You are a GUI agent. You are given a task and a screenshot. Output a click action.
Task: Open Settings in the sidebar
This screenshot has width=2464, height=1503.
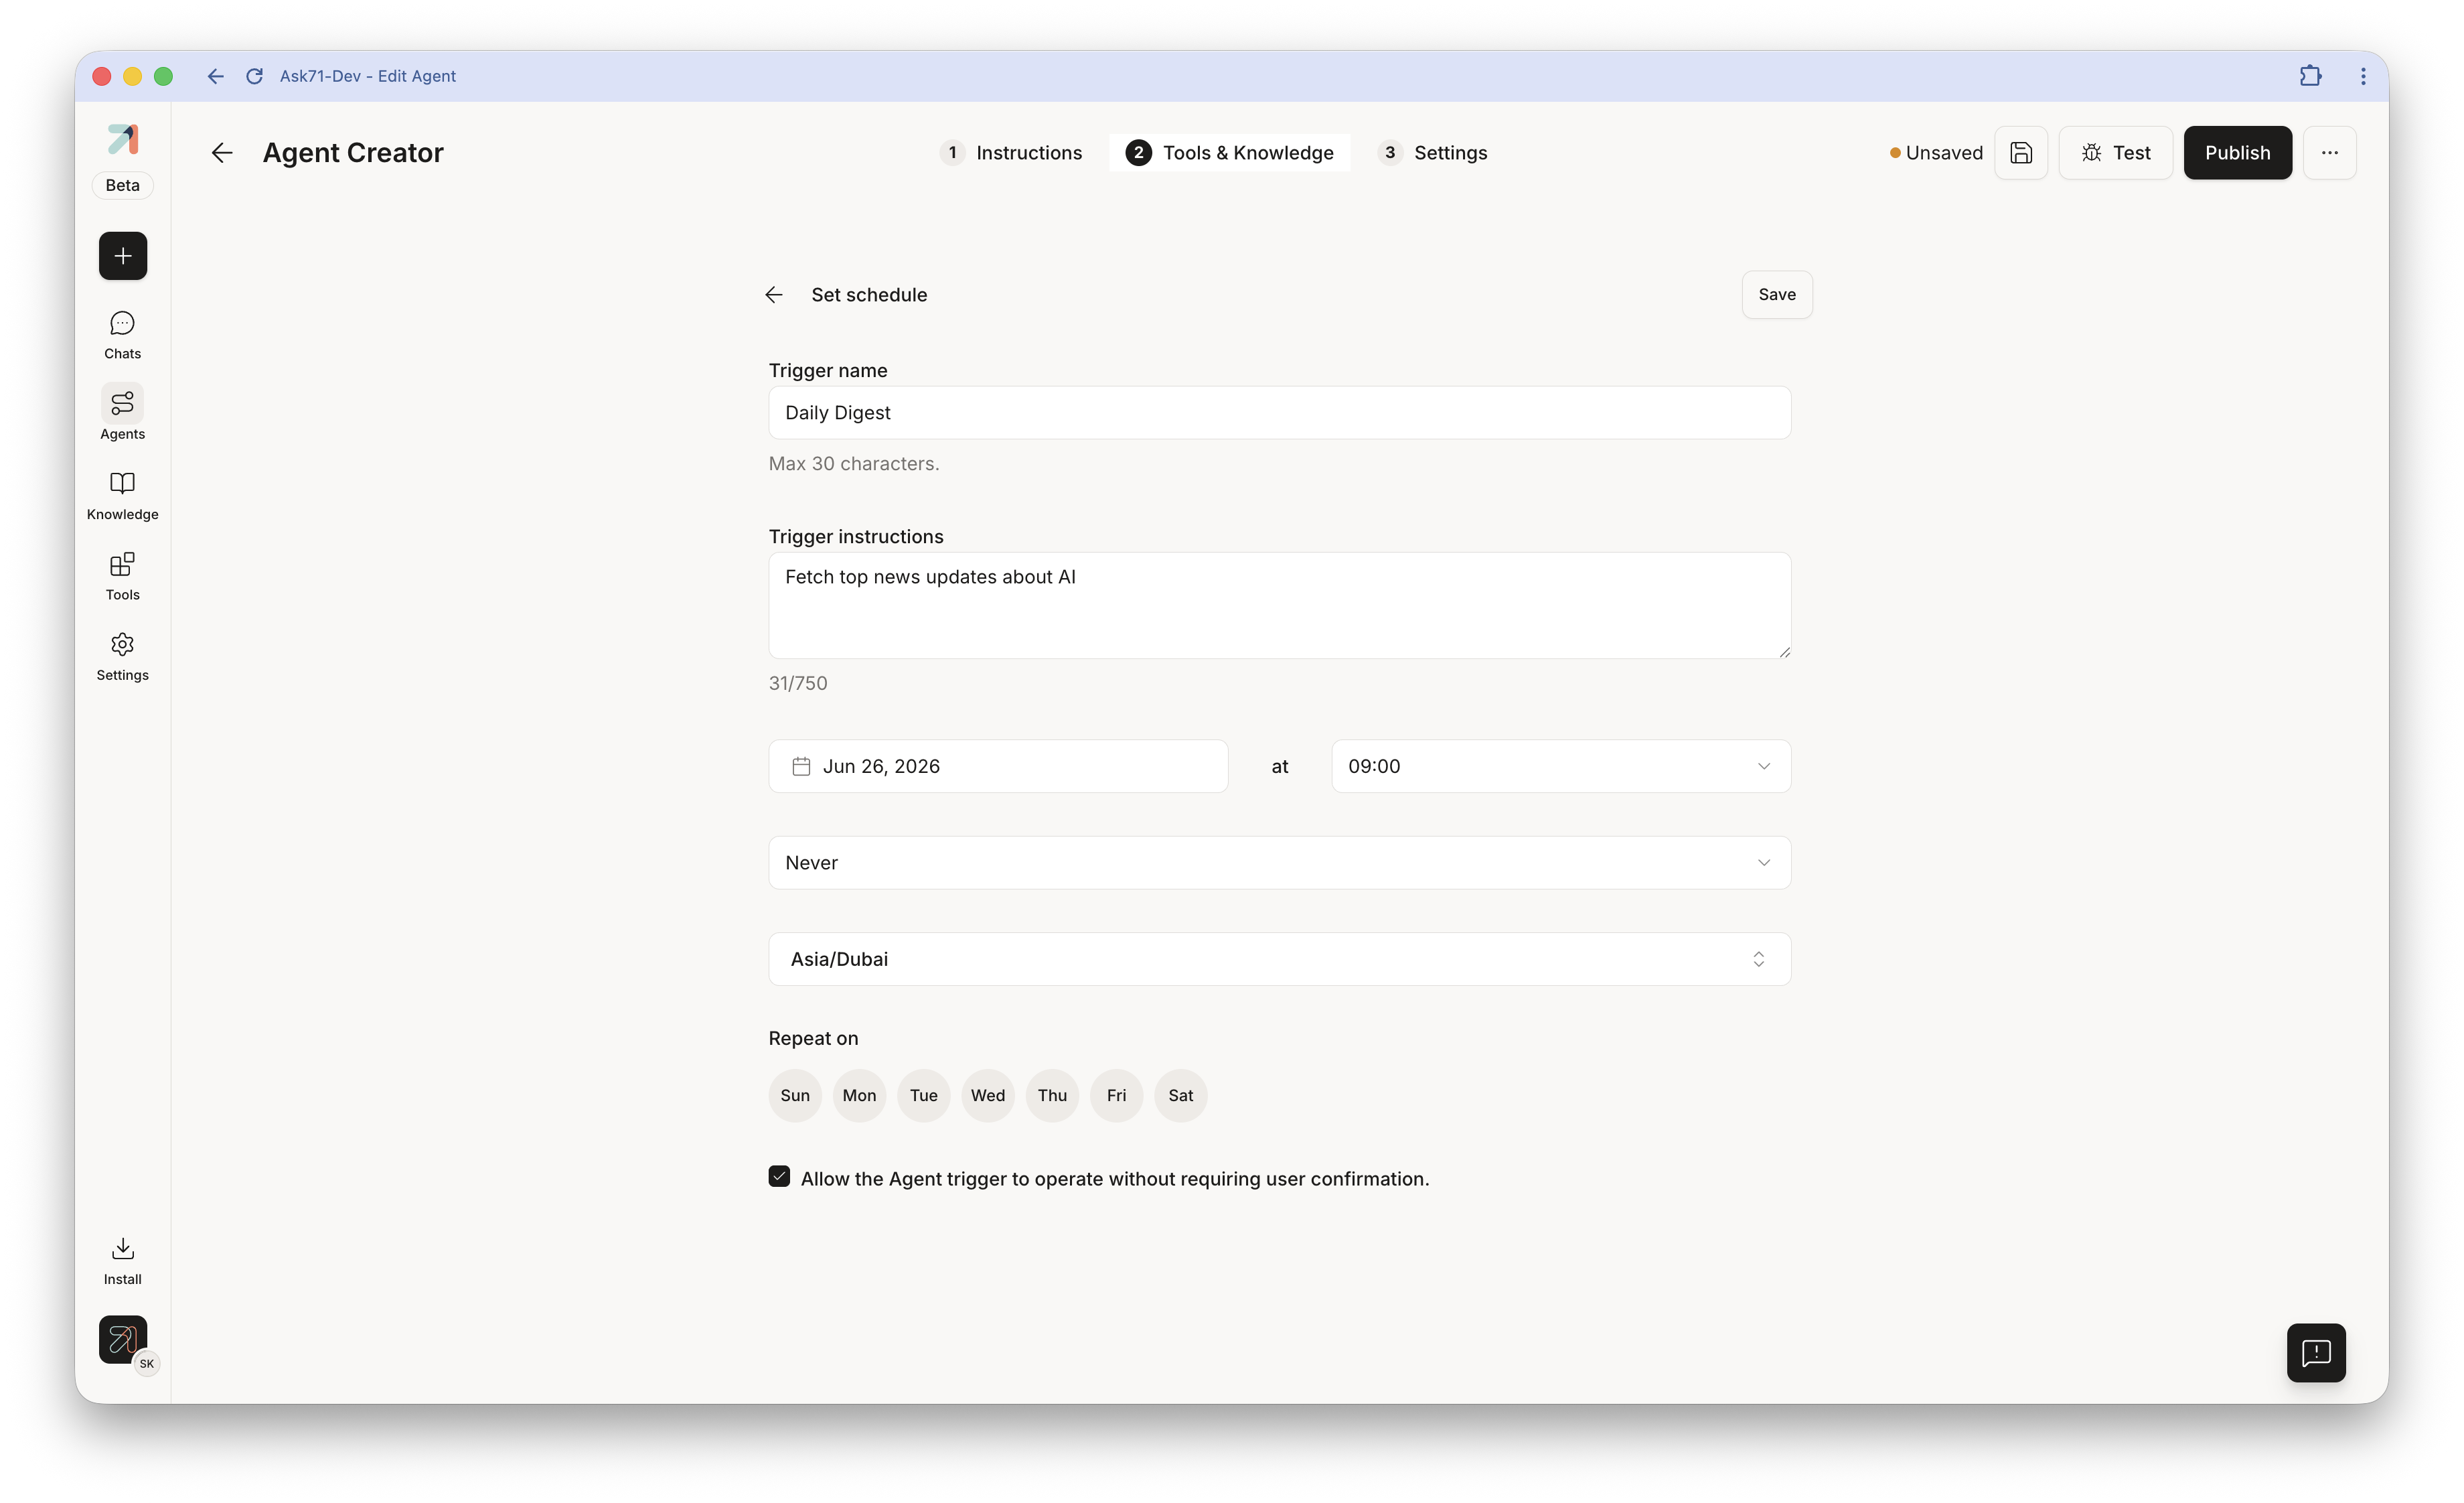tap(123, 656)
